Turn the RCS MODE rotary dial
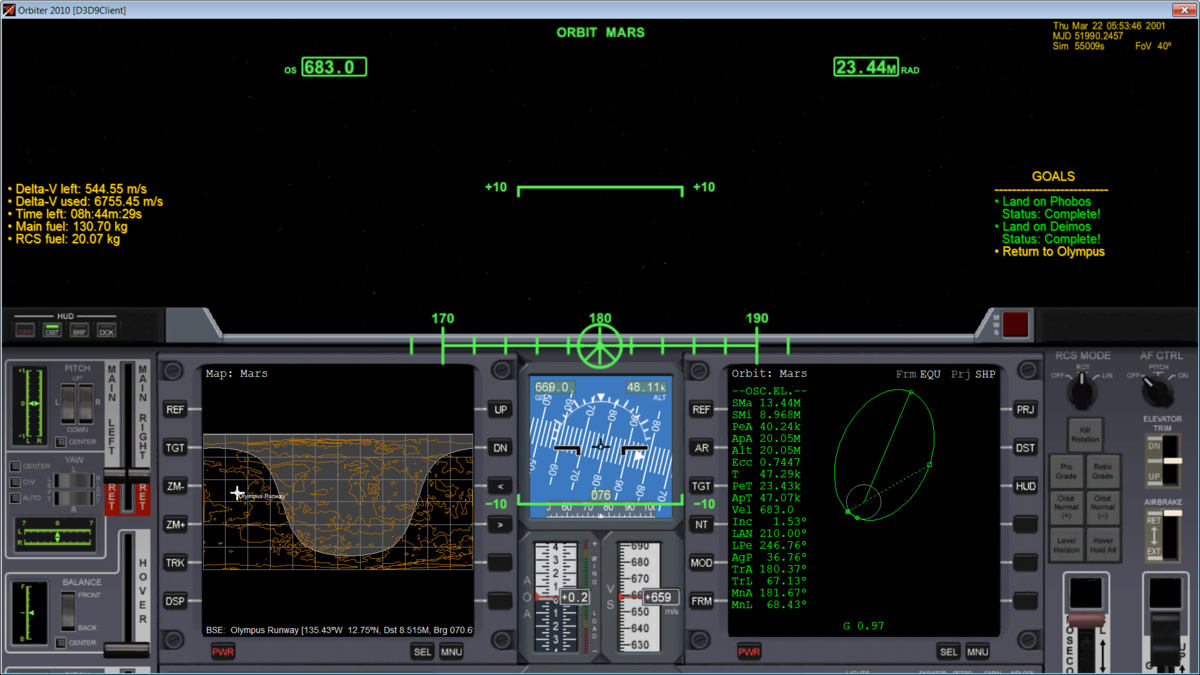The image size is (1200, 675). [x=1082, y=392]
